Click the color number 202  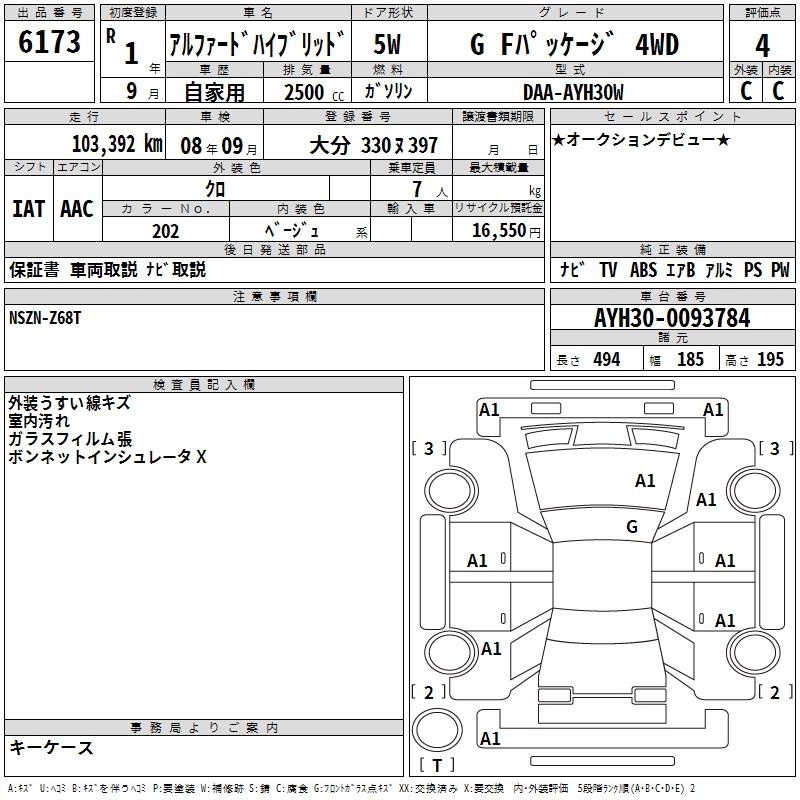coord(165,231)
